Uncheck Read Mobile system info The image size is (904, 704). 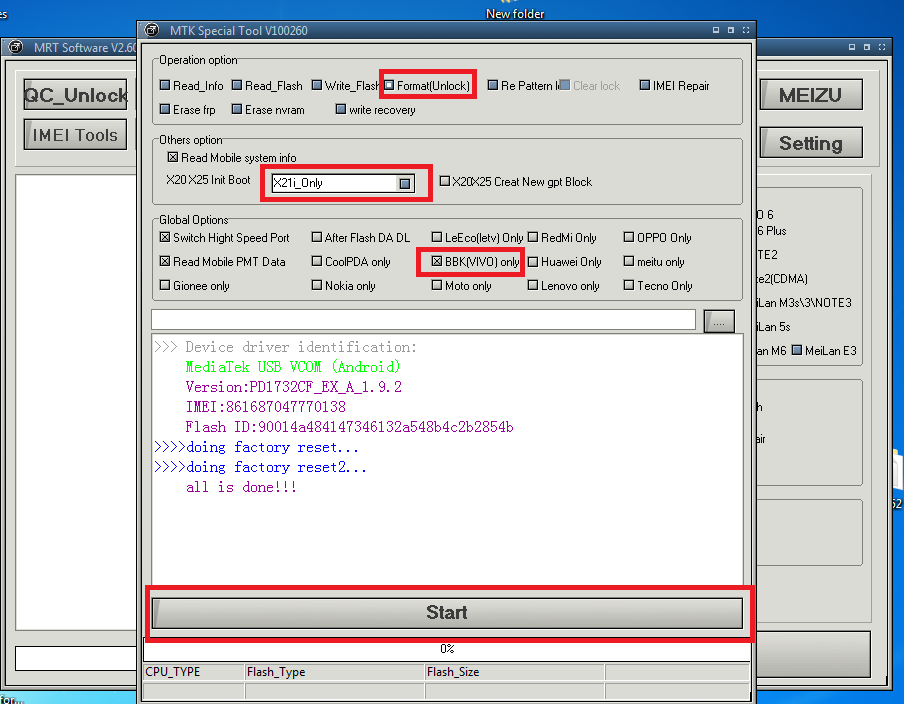point(173,157)
